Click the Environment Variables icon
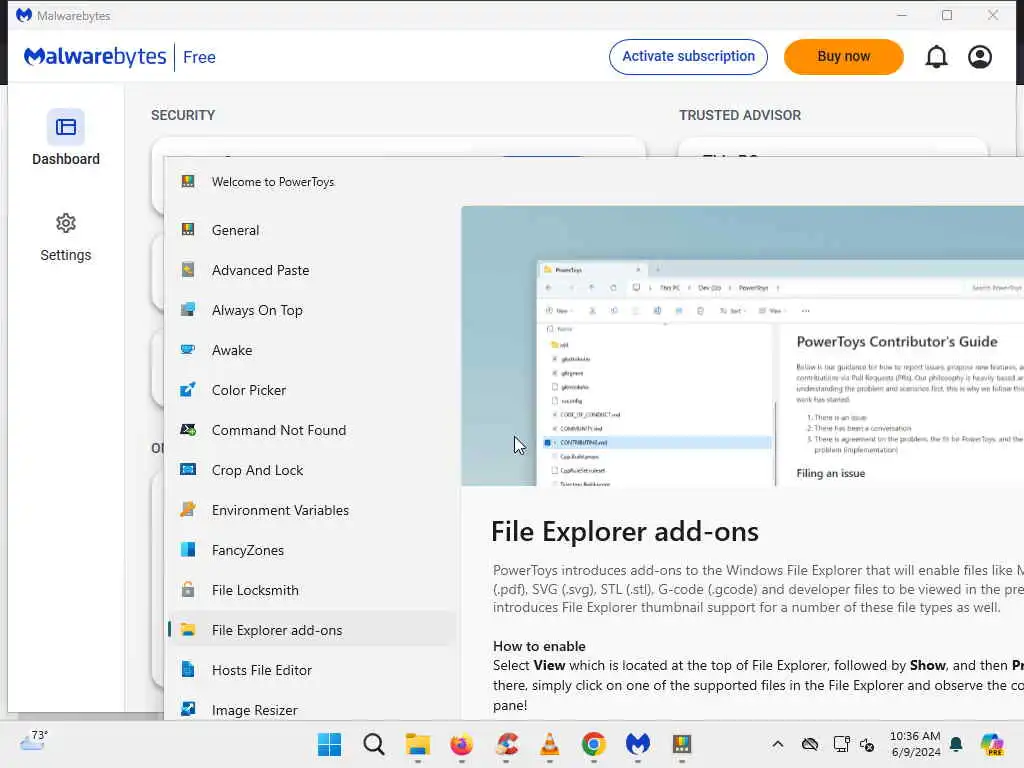 click(188, 509)
